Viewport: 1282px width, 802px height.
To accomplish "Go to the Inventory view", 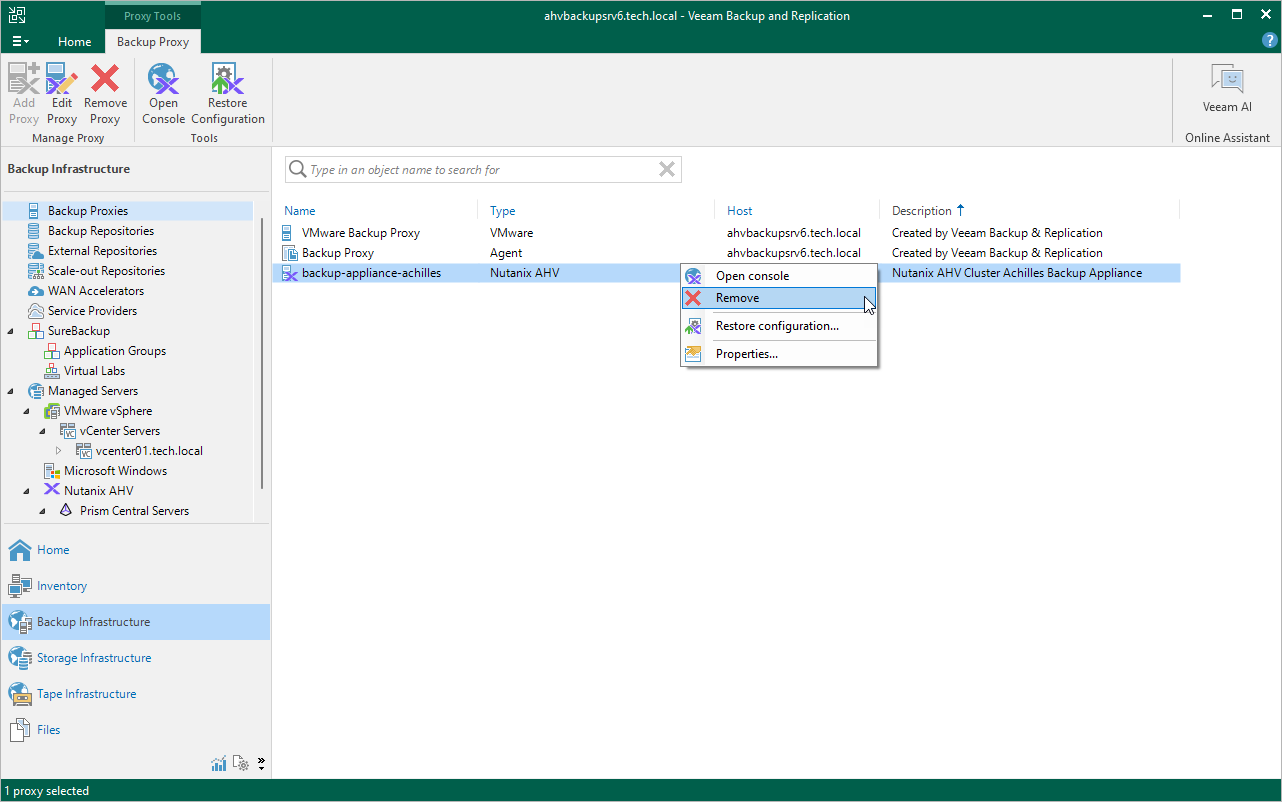I will (x=62, y=586).
